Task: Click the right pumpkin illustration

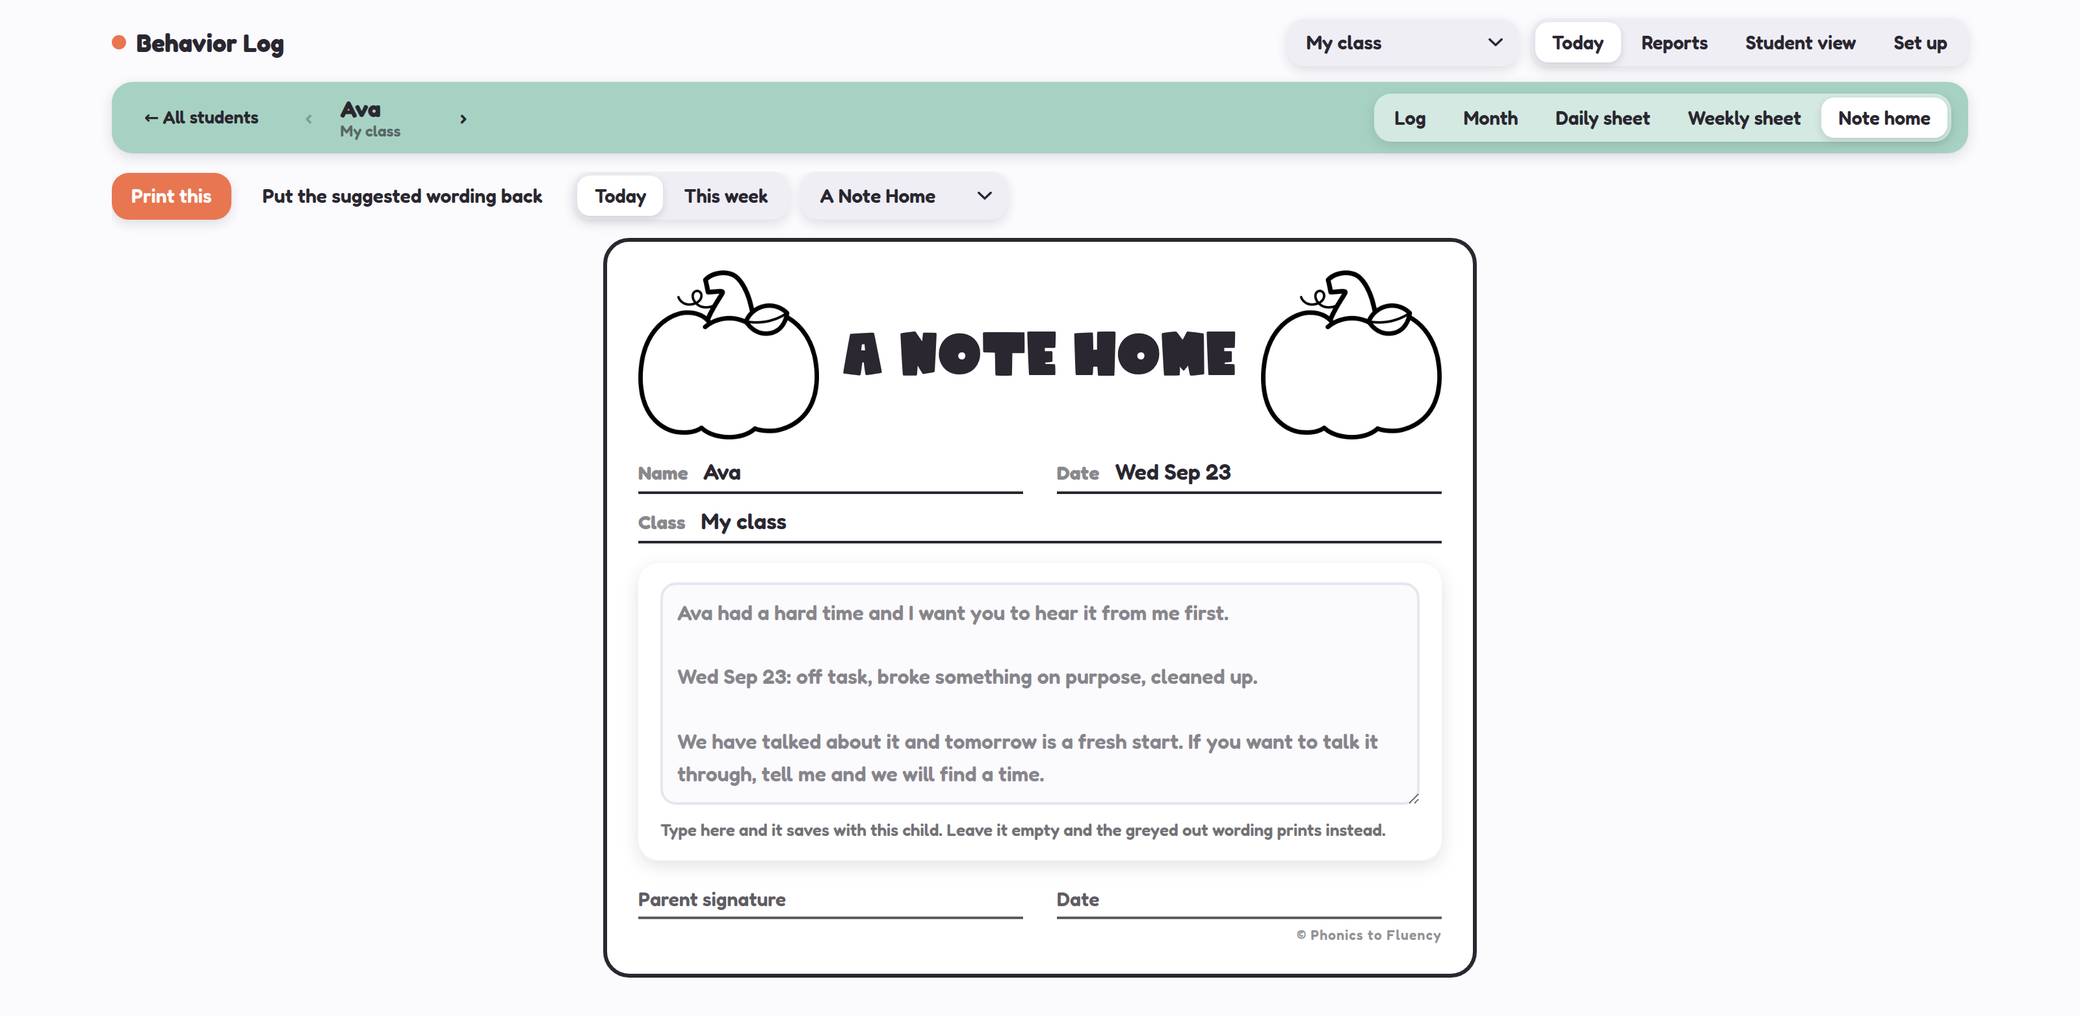Action: [1351, 354]
